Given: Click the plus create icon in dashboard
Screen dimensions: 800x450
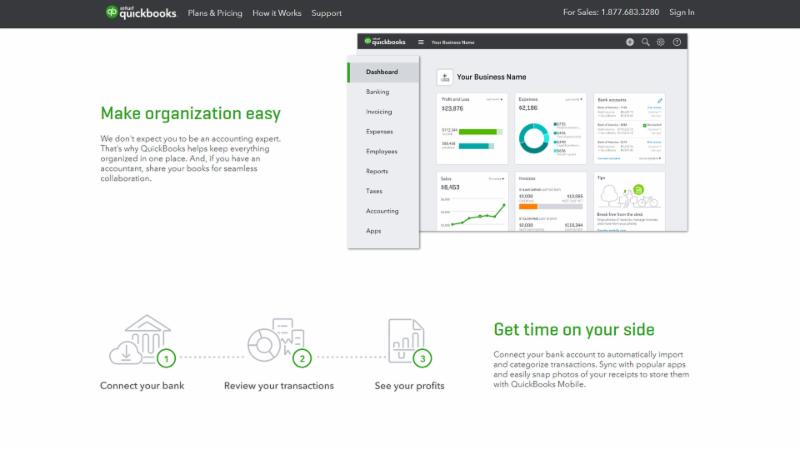Looking at the screenshot, I should [630, 42].
